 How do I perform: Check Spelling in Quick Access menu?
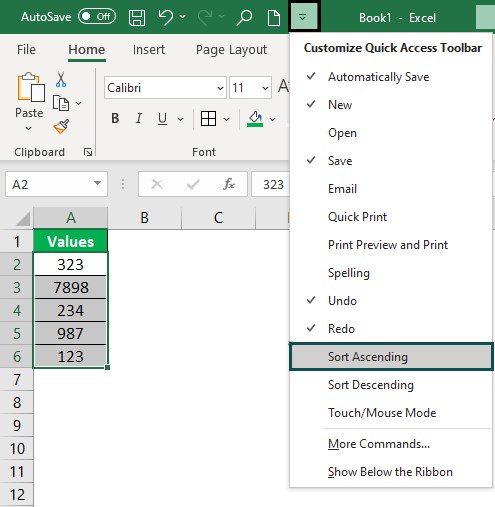[391, 273]
